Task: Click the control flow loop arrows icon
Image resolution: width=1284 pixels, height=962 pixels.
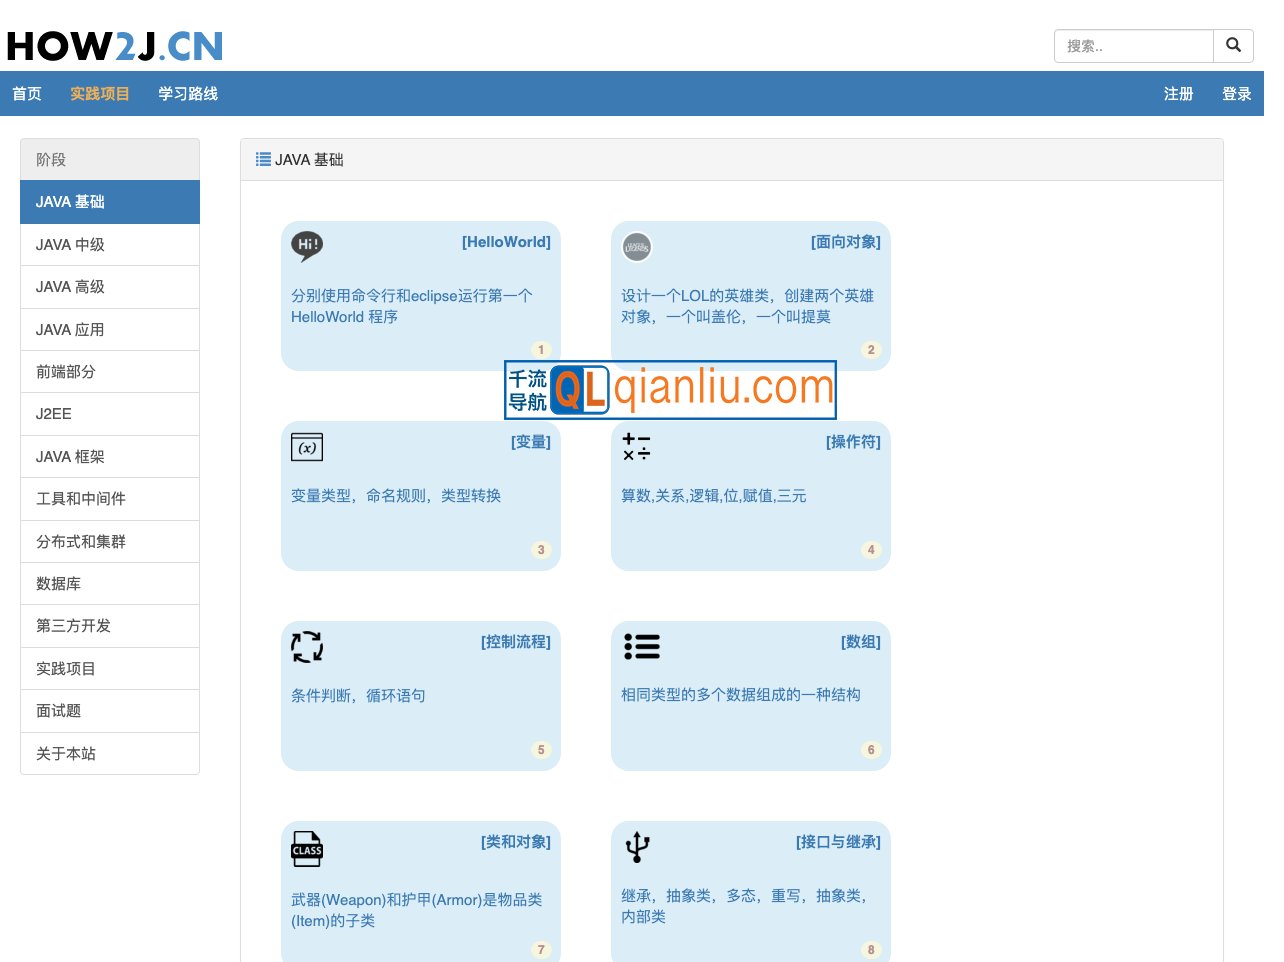Action: coord(307,647)
